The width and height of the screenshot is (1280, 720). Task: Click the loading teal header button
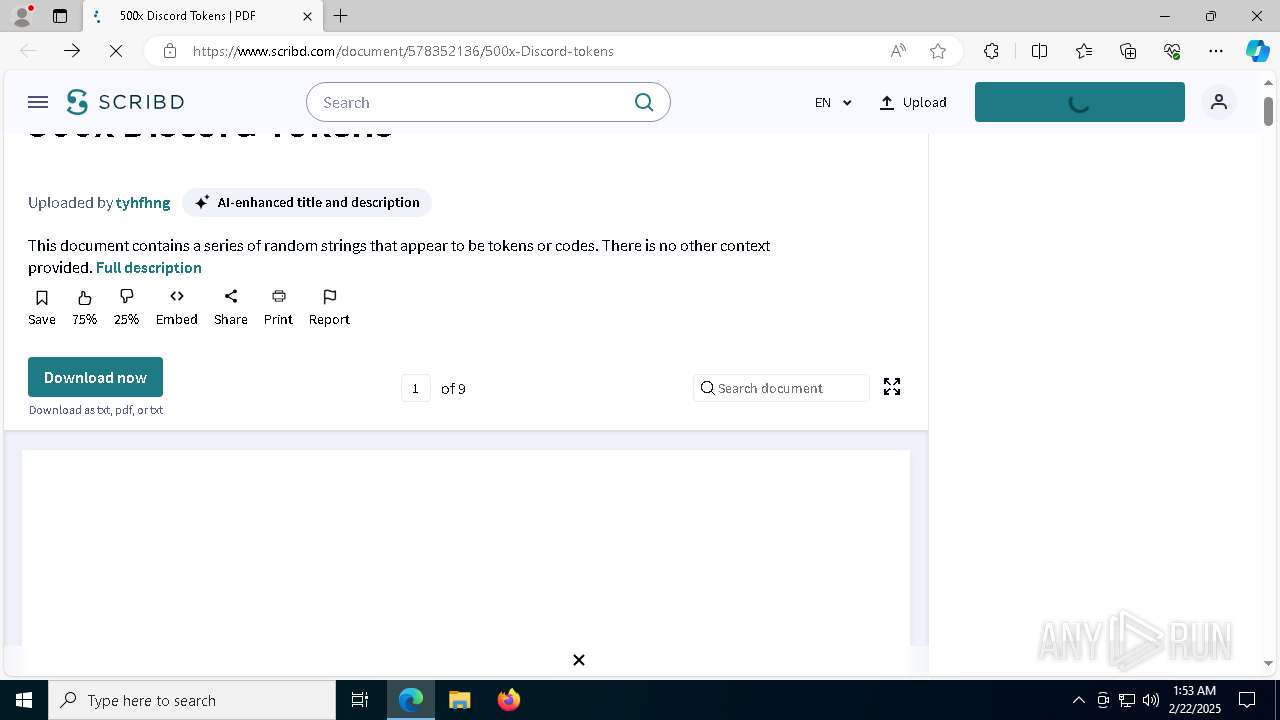1080,102
